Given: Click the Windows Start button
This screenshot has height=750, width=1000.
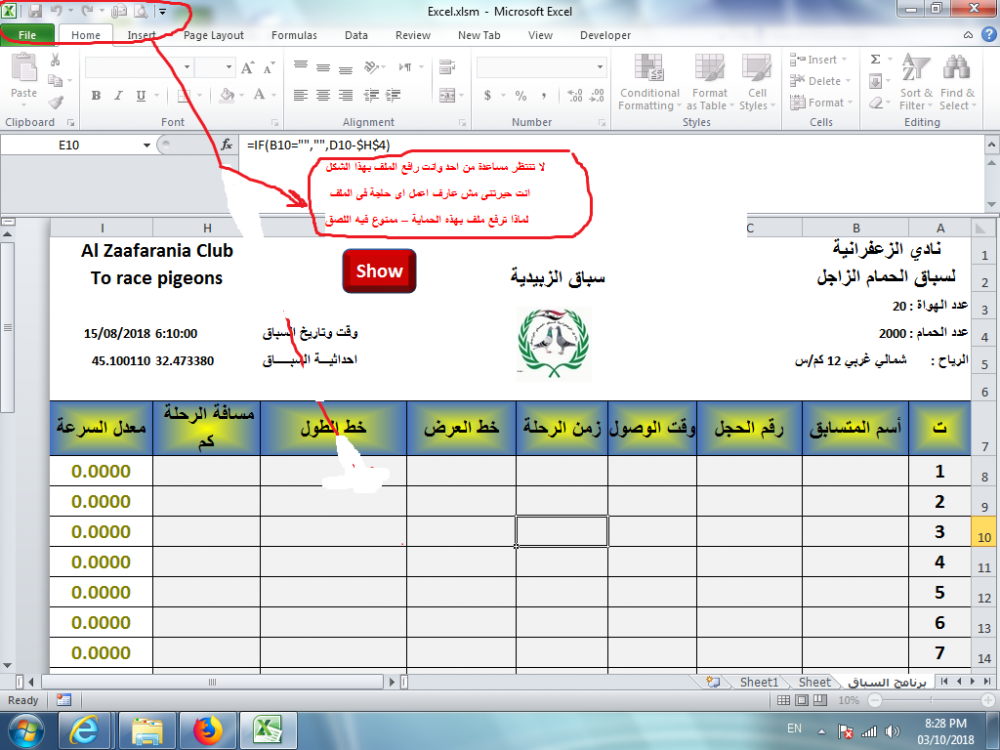Looking at the screenshot, I should (x=26, y=731).
